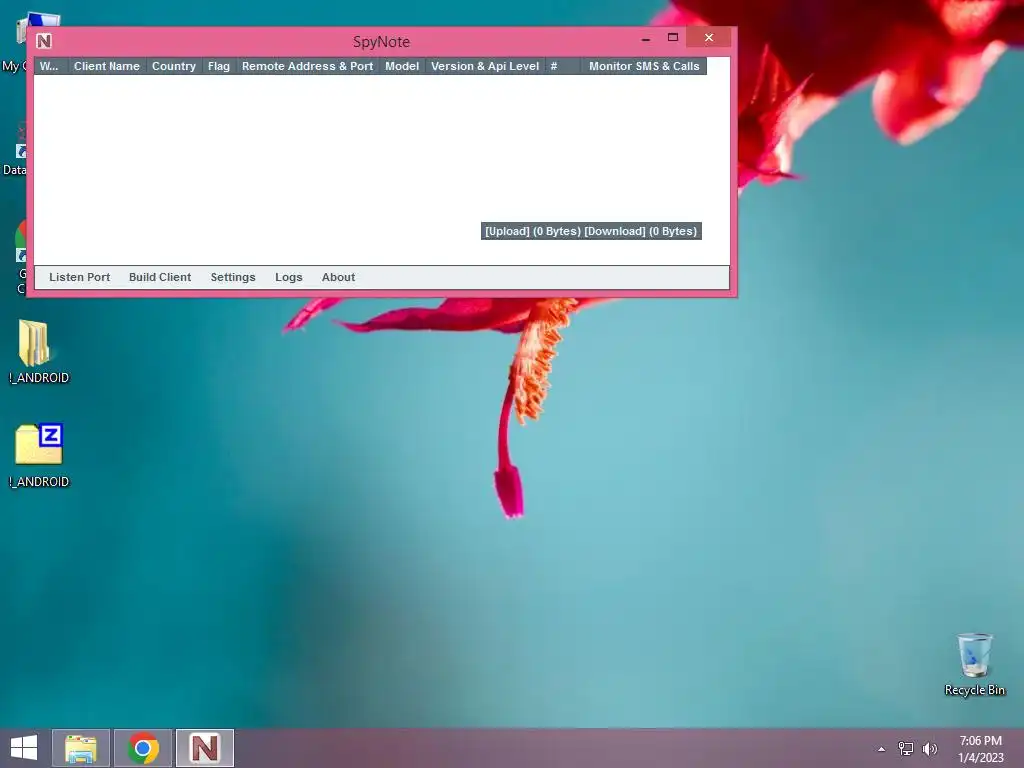Viewport: 1024px width, 768px height.
Task: Maximize the SpyNote window
Action: coord(673,38)
